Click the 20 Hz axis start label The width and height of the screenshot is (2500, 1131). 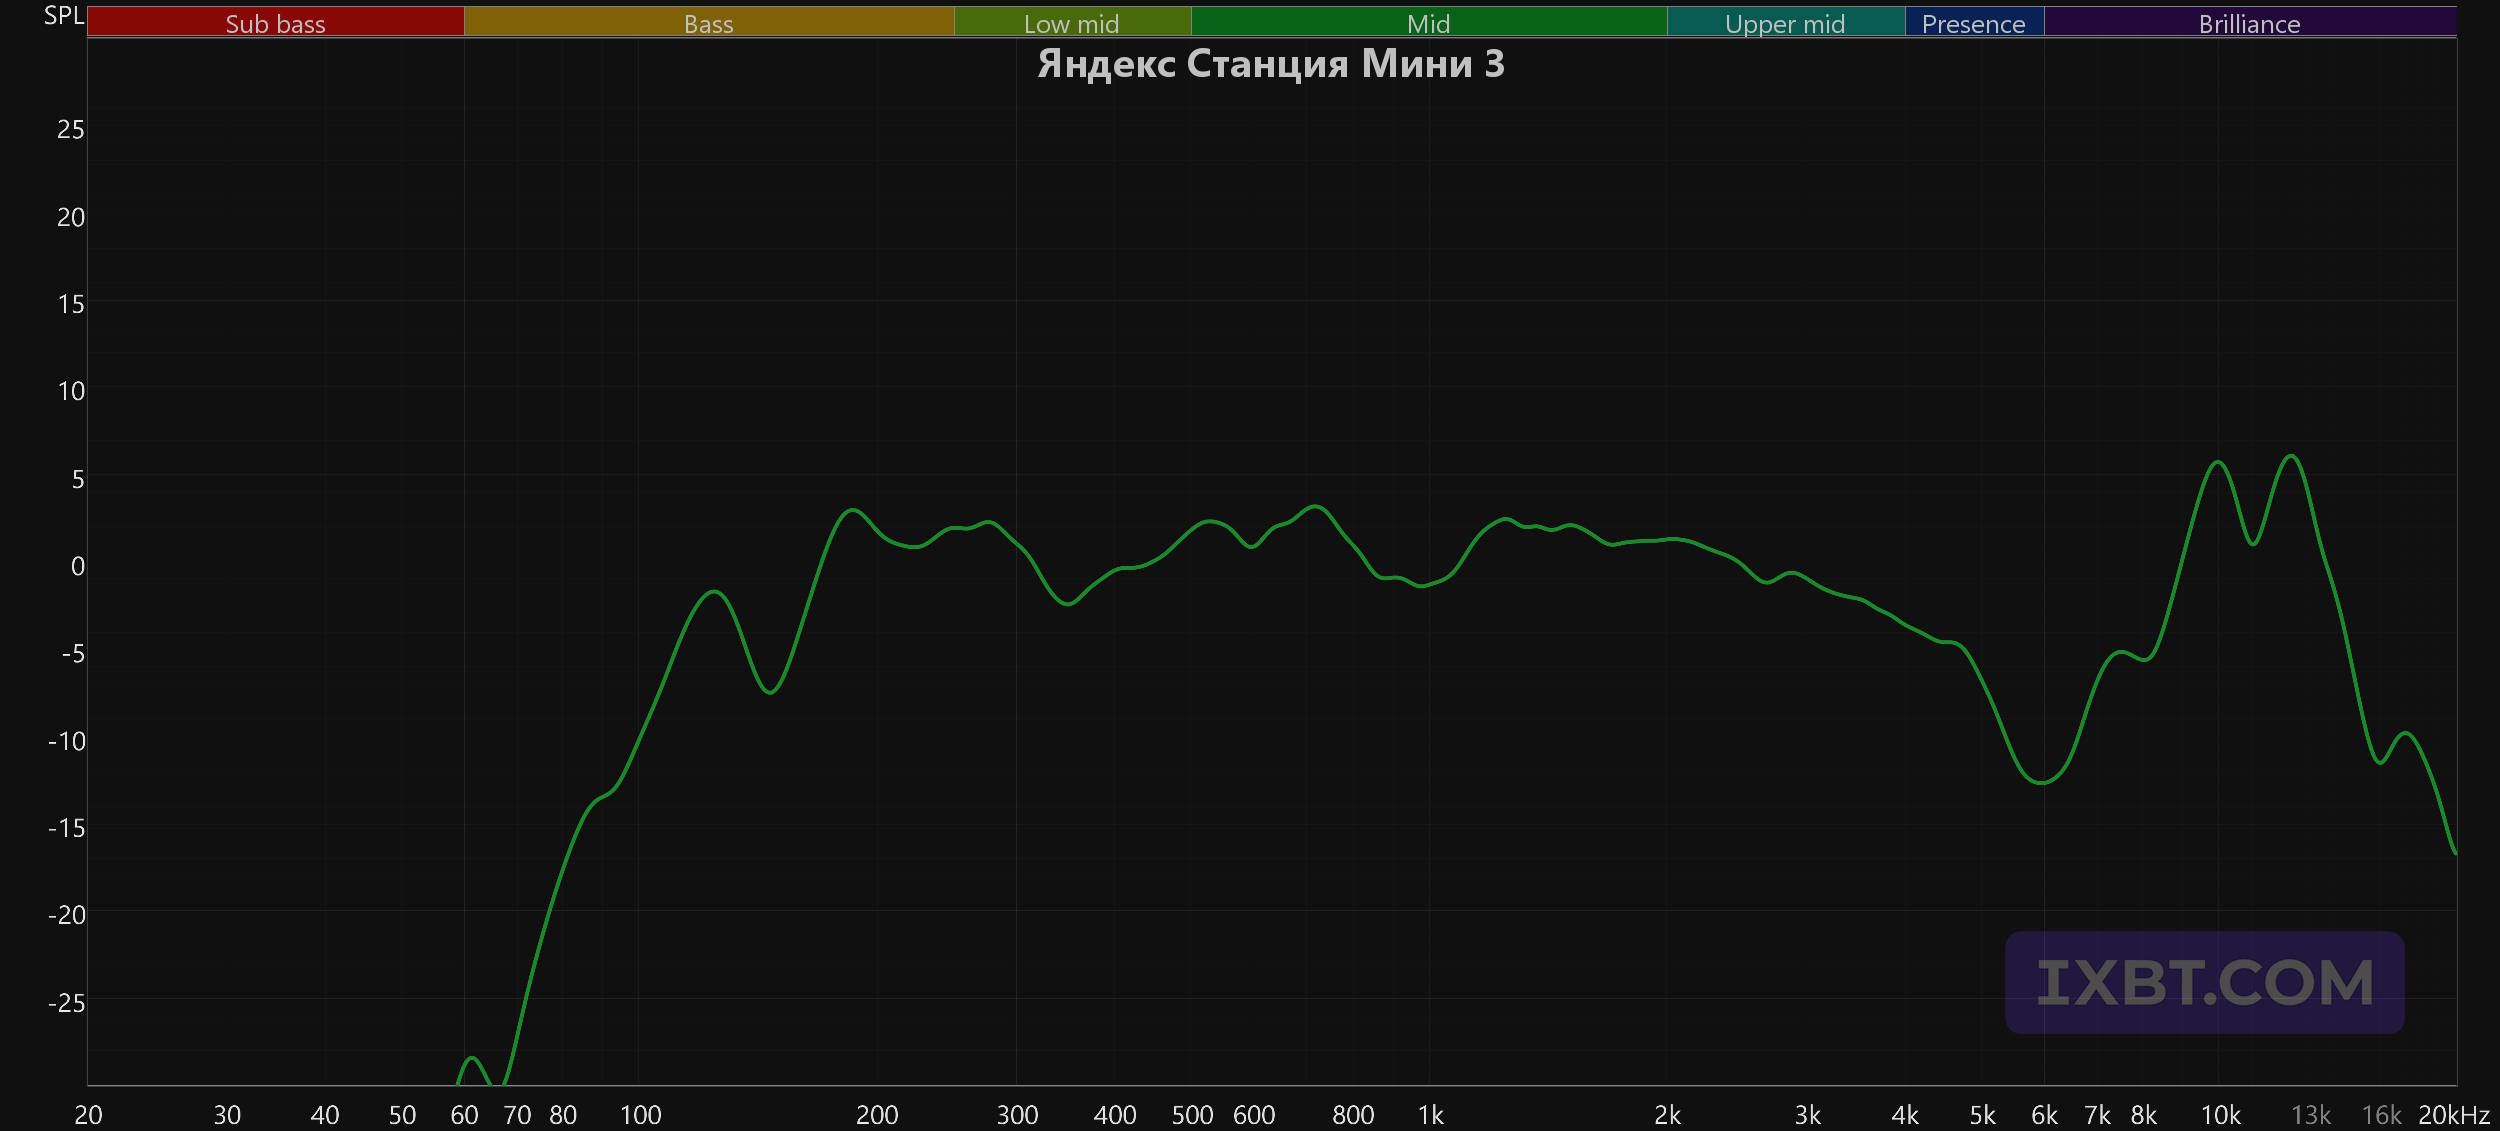pyautogui.click(x=88, y=1115)
